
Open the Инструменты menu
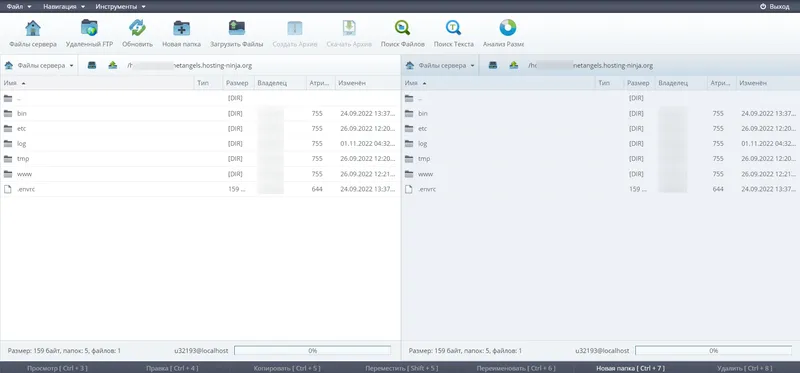click(x=120, y=7)
